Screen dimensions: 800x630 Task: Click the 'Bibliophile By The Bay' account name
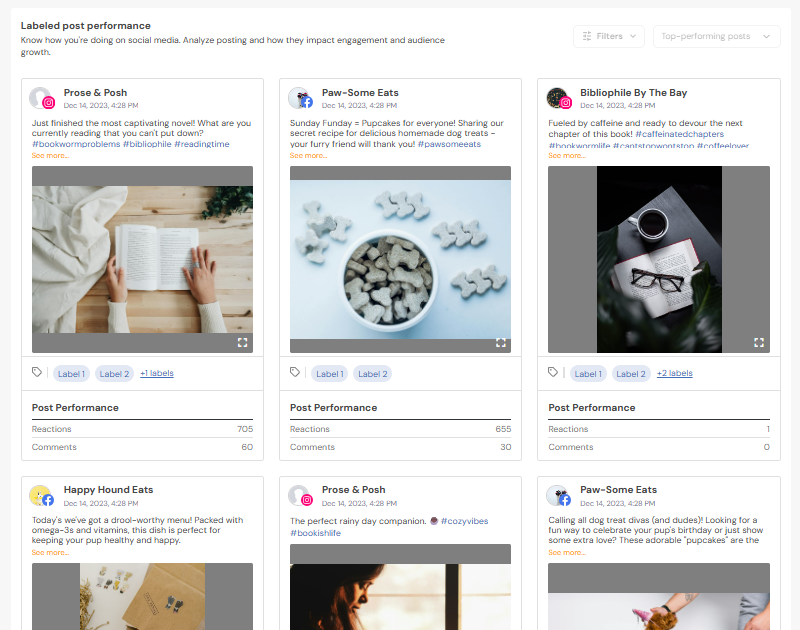coord(633,93)
